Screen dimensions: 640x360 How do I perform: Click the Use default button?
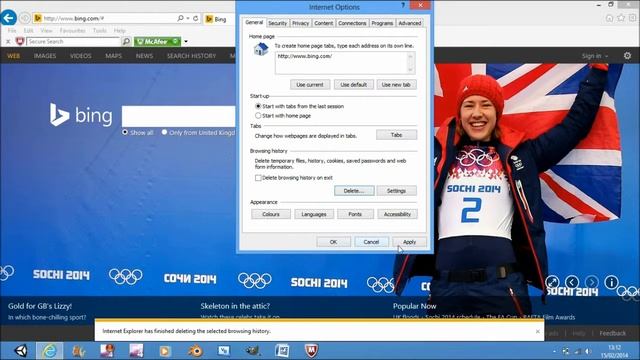tap(353, 85)
